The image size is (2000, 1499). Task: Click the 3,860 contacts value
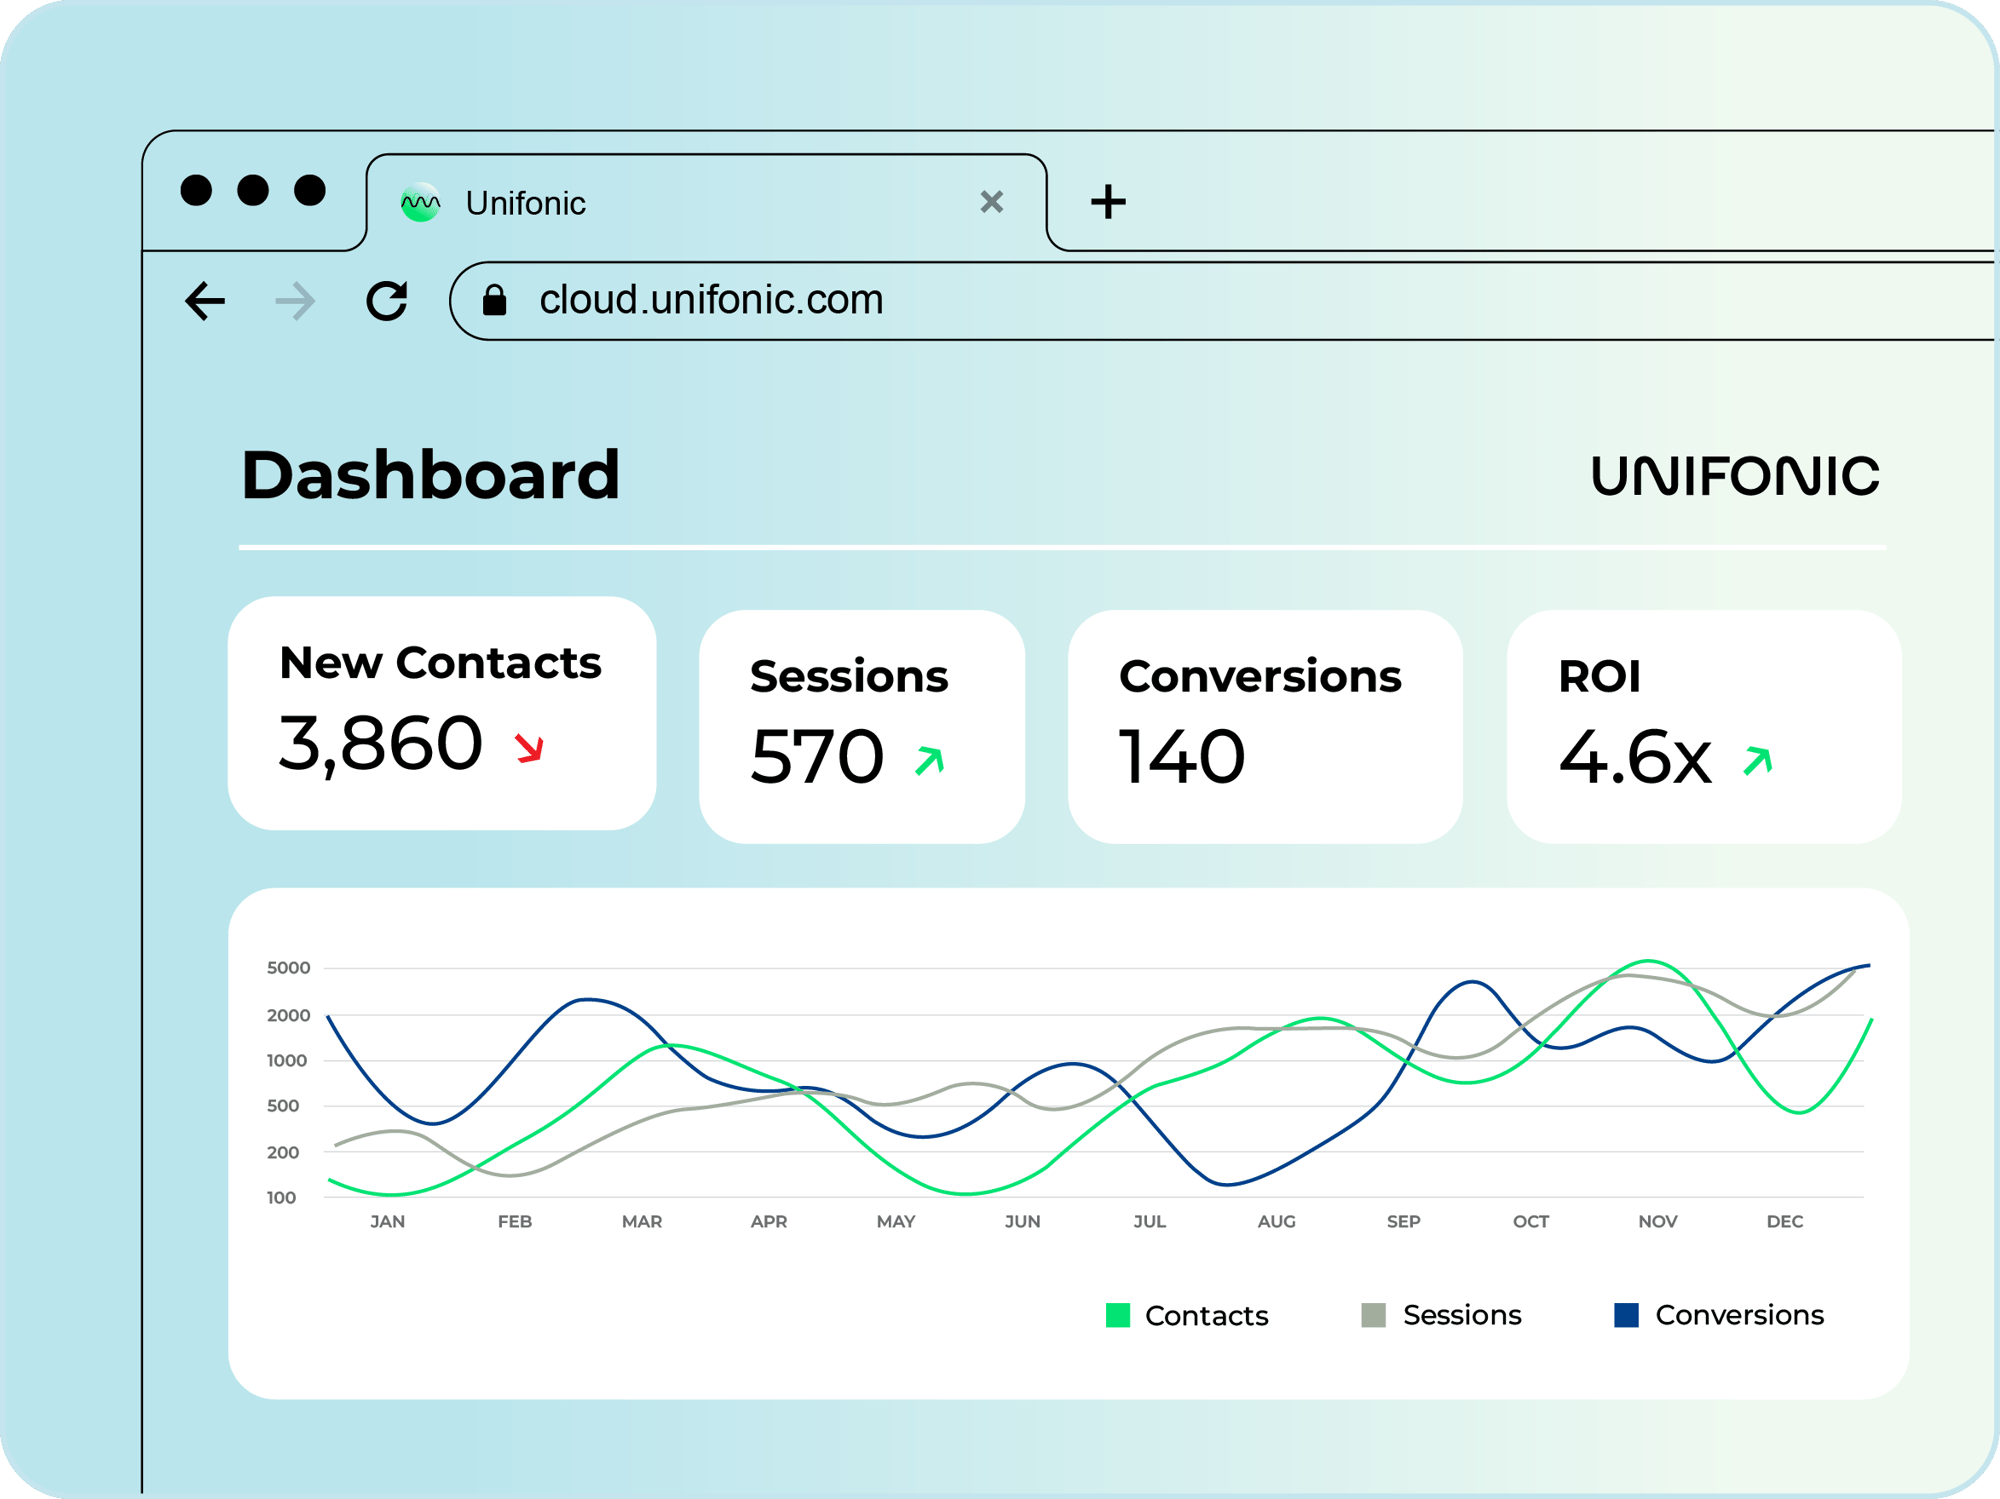pos(380,744)
